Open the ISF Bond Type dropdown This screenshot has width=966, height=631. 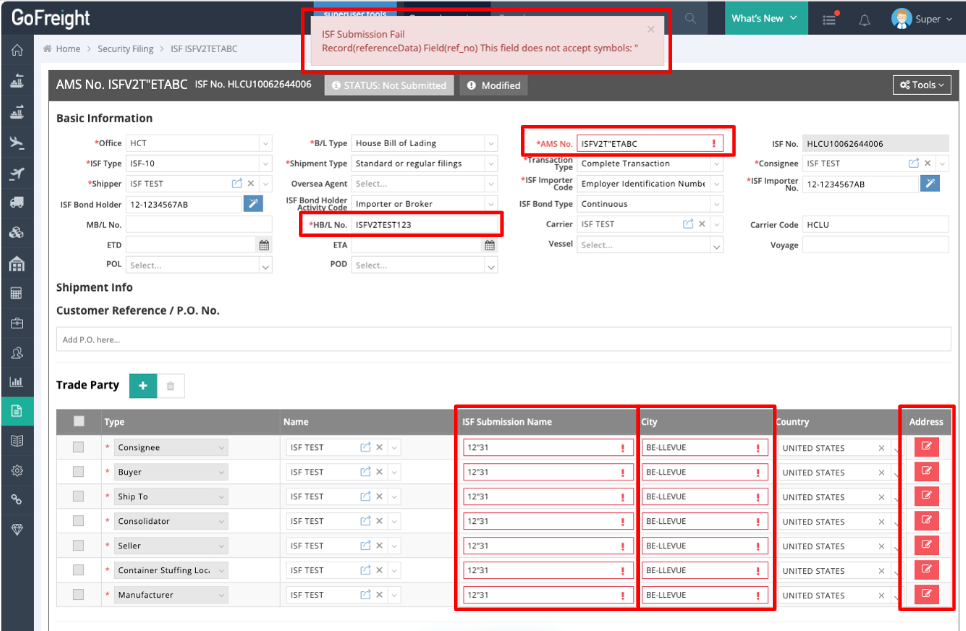[x=649, y=204]
